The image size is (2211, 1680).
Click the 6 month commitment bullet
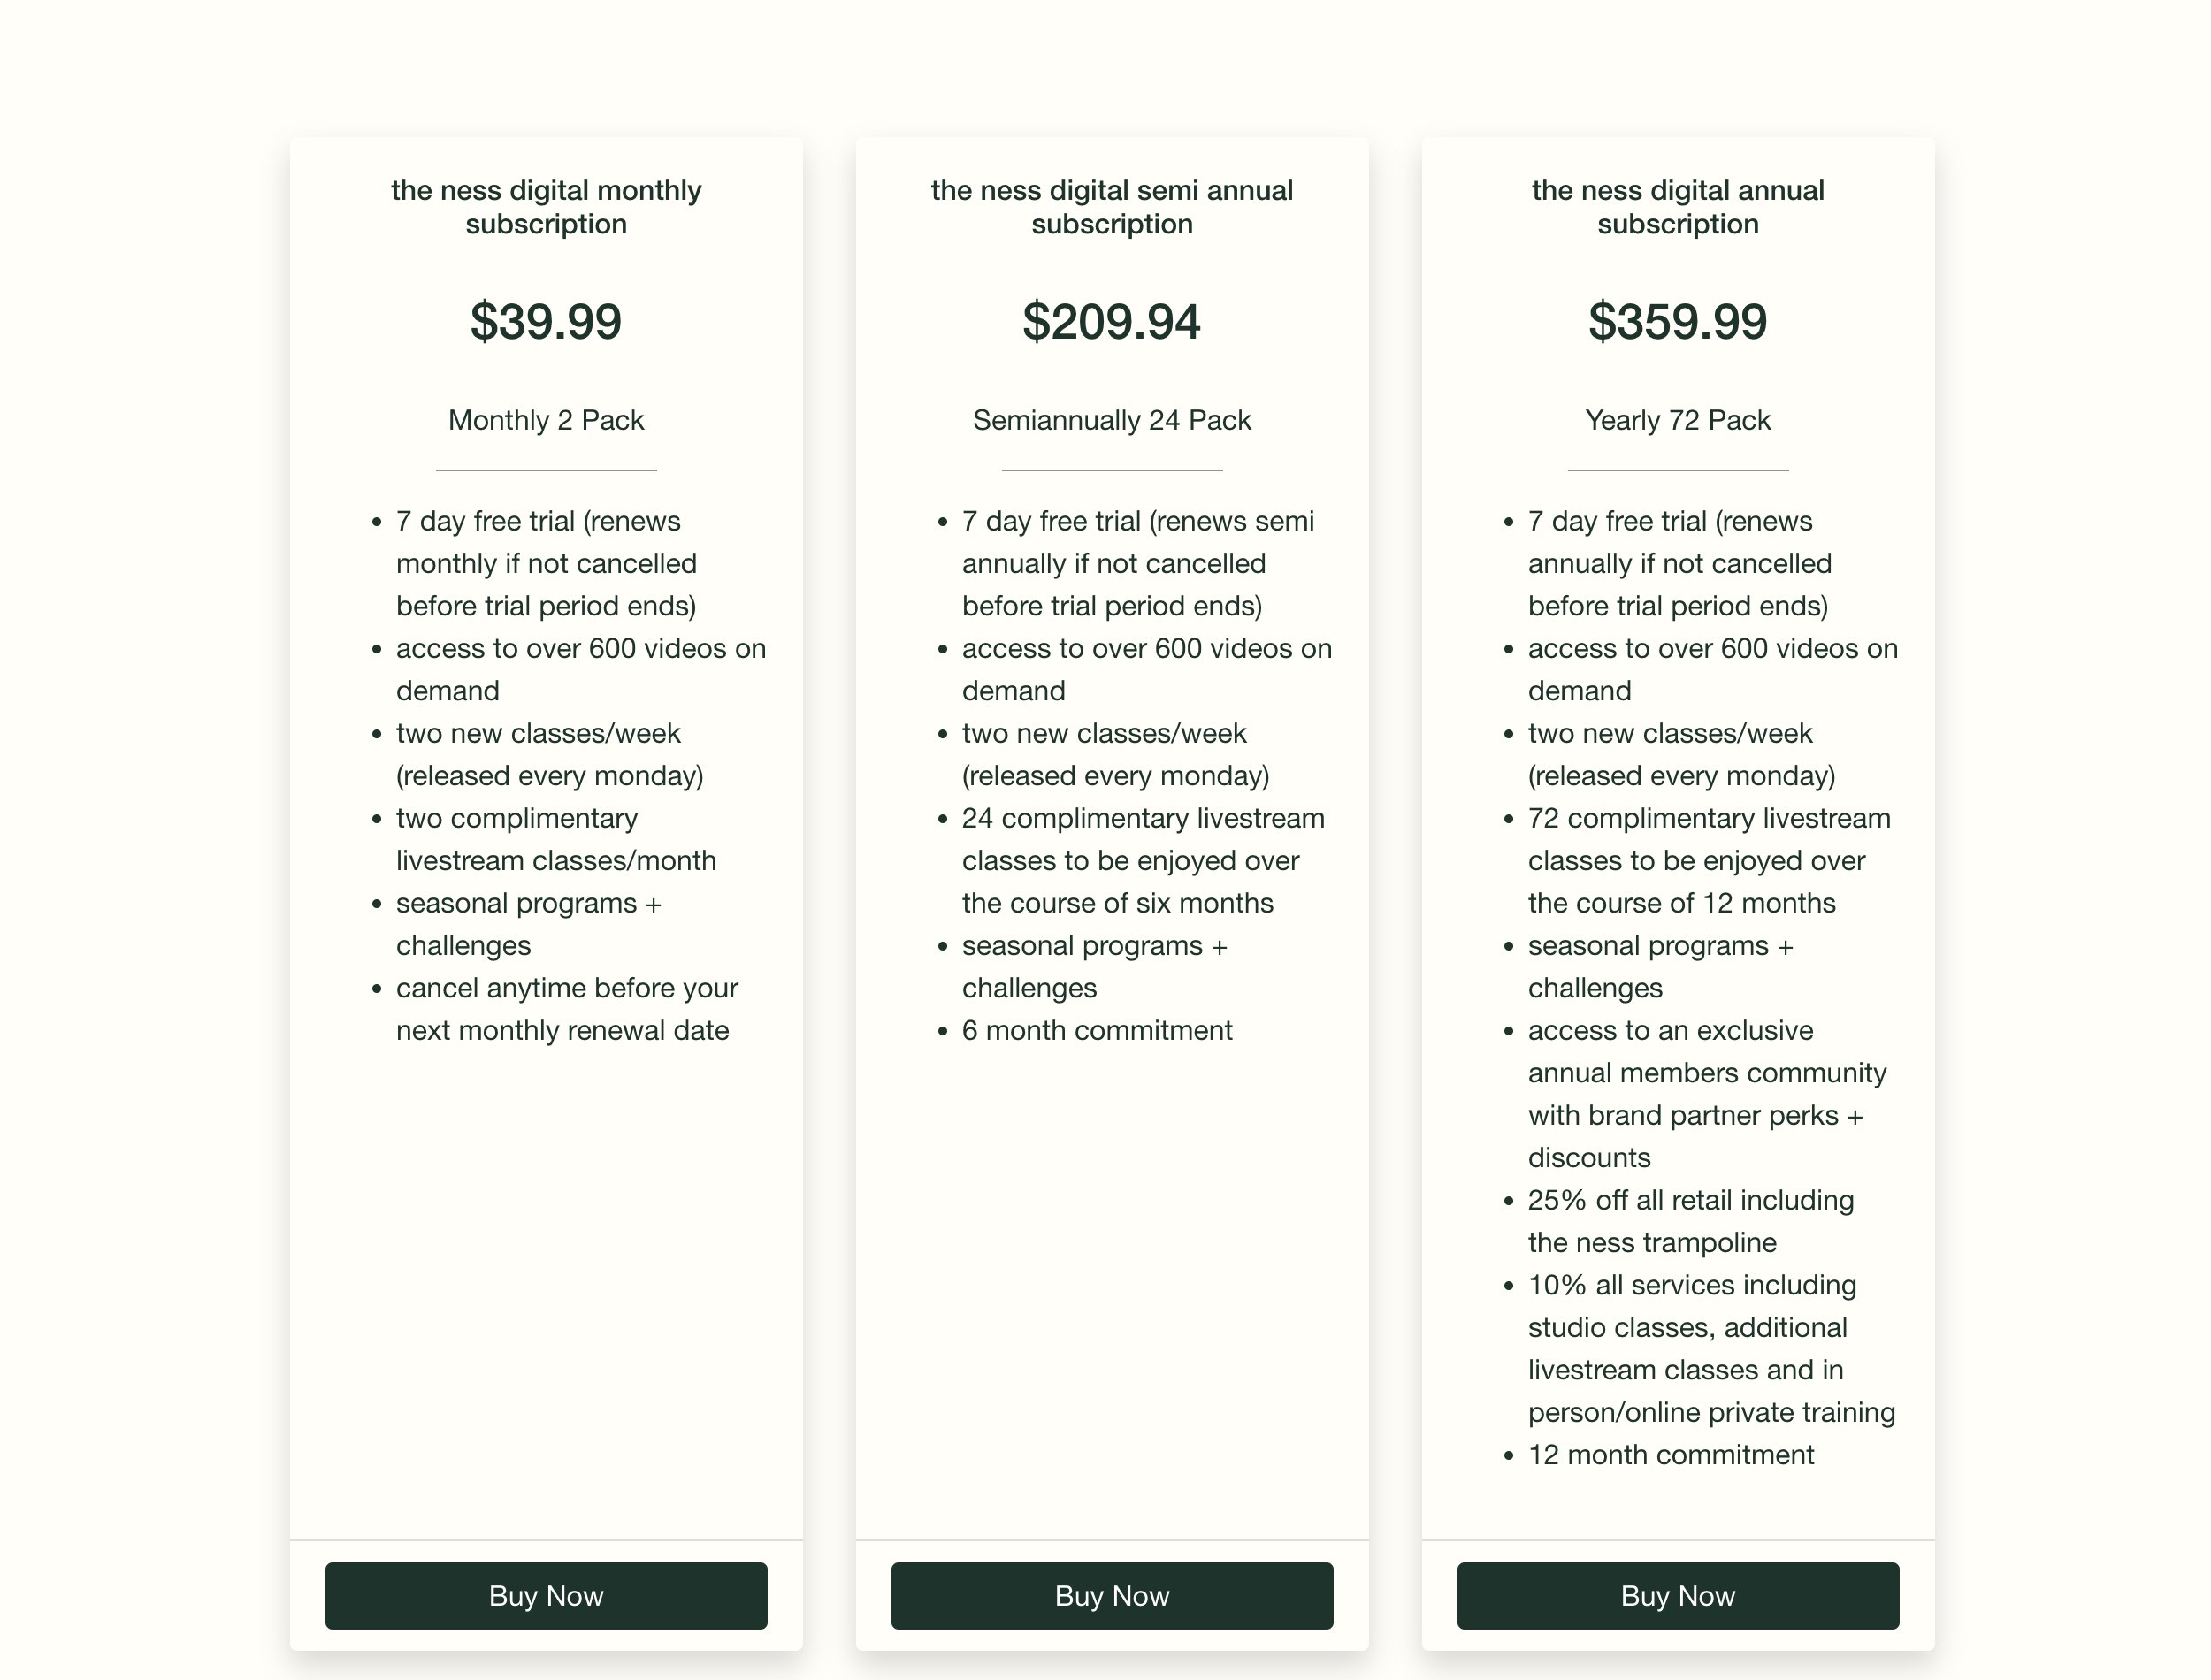(1097, 1030)
